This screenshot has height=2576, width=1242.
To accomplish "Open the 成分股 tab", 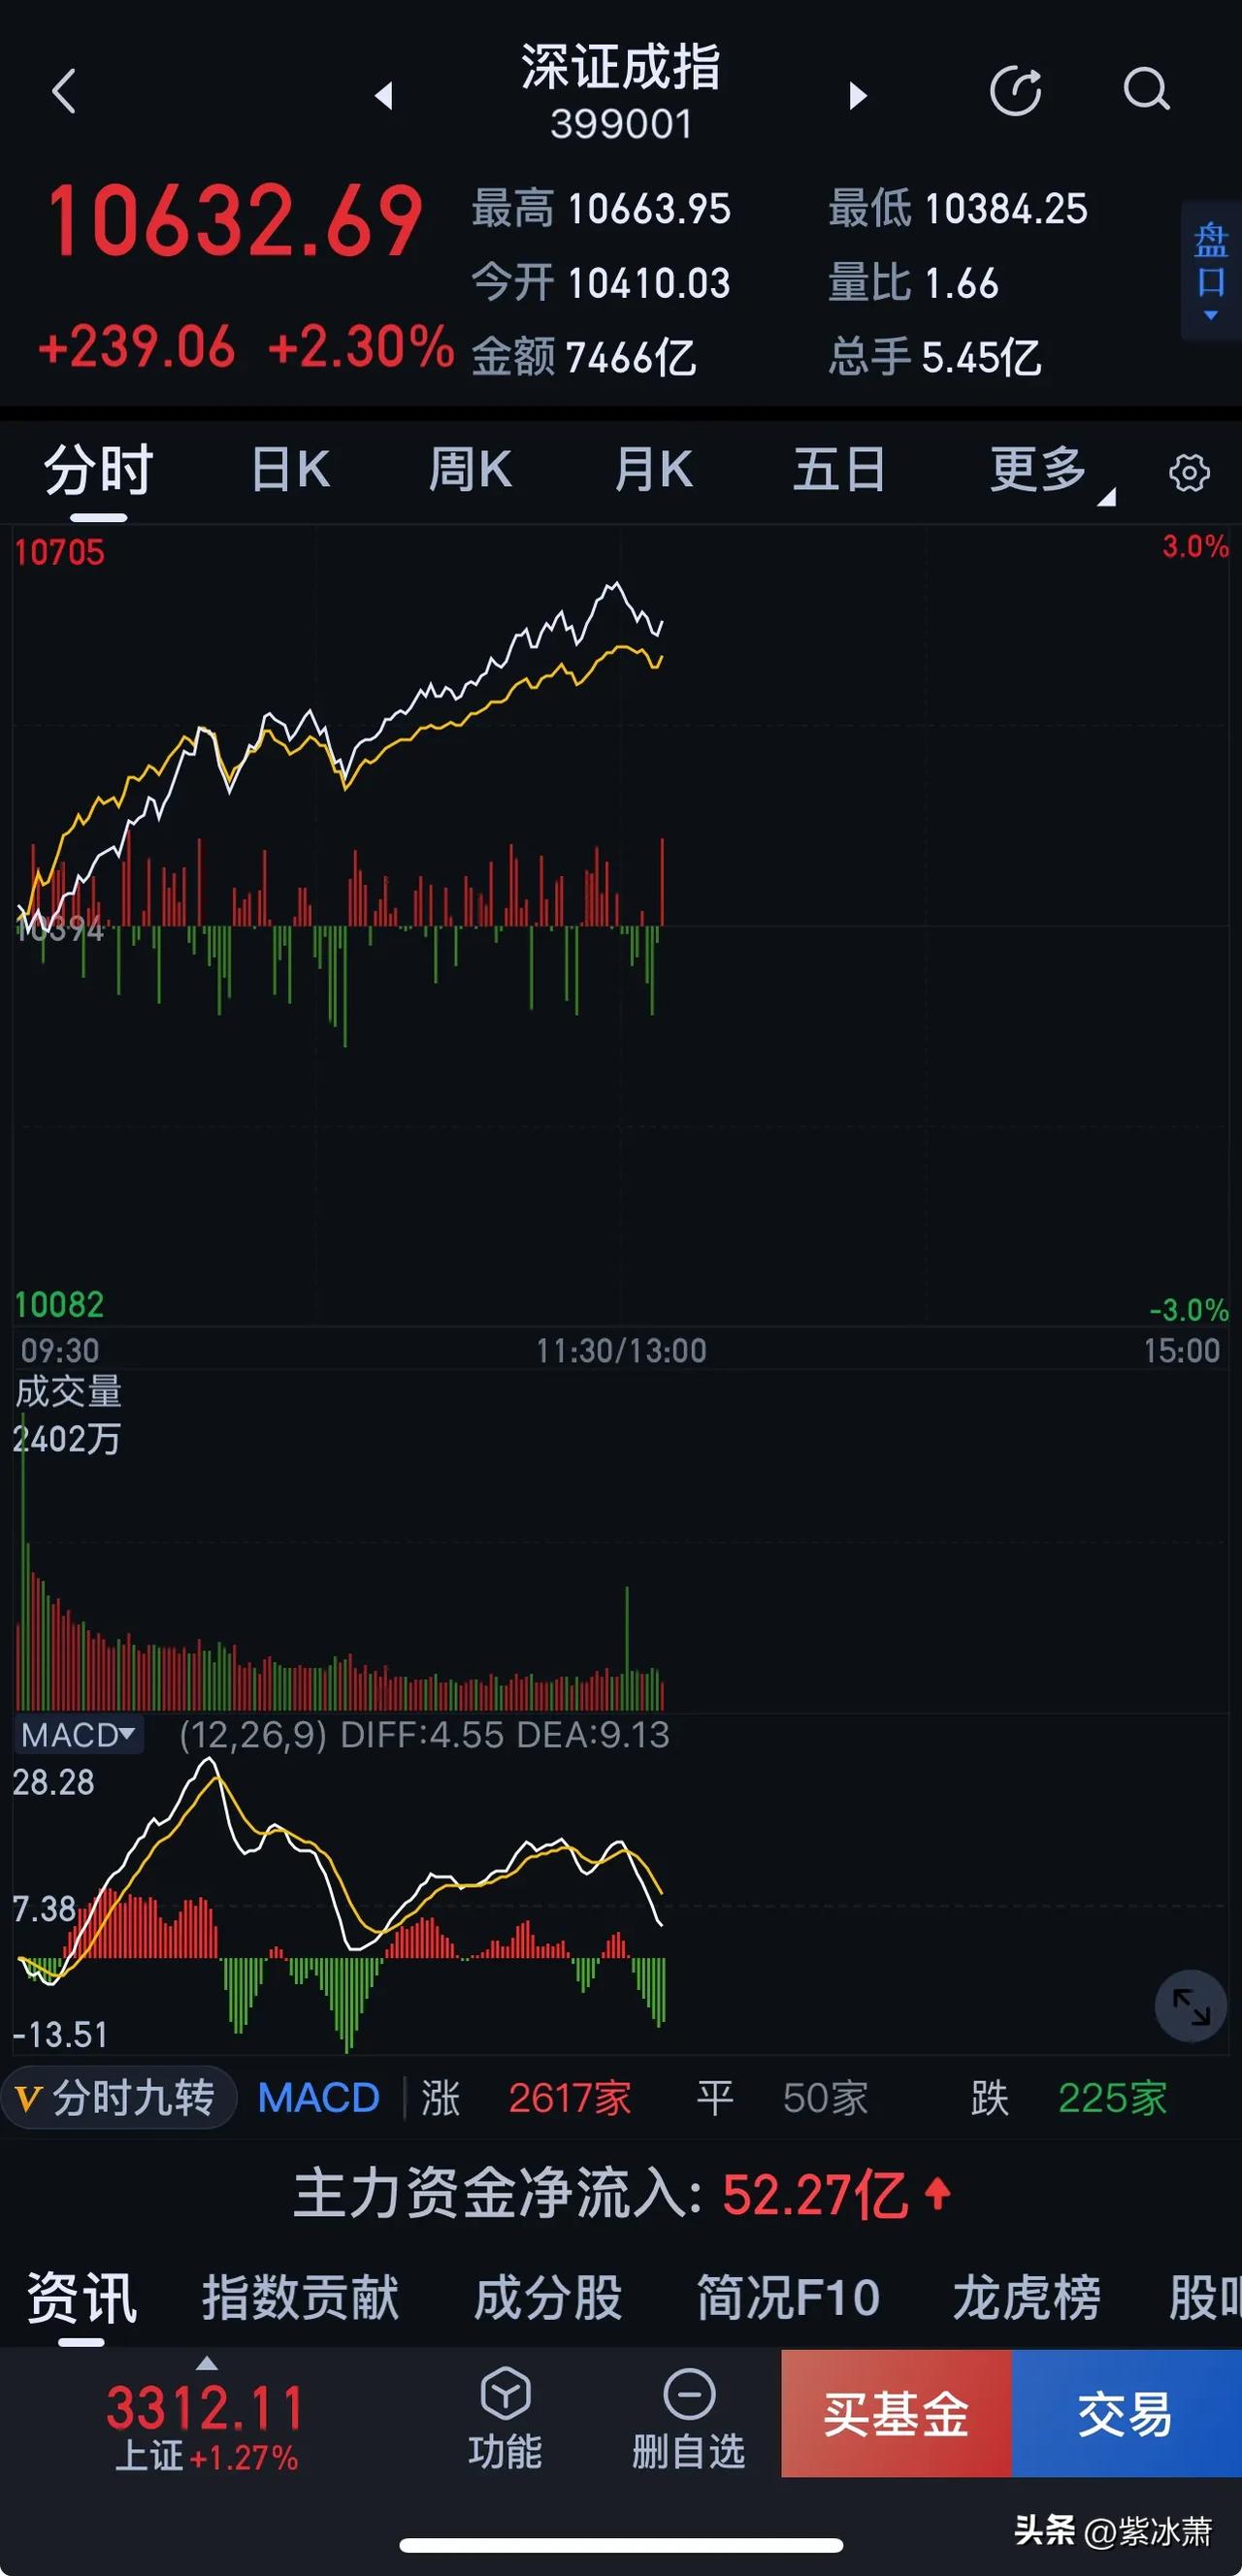I will tap(548, 2297).
